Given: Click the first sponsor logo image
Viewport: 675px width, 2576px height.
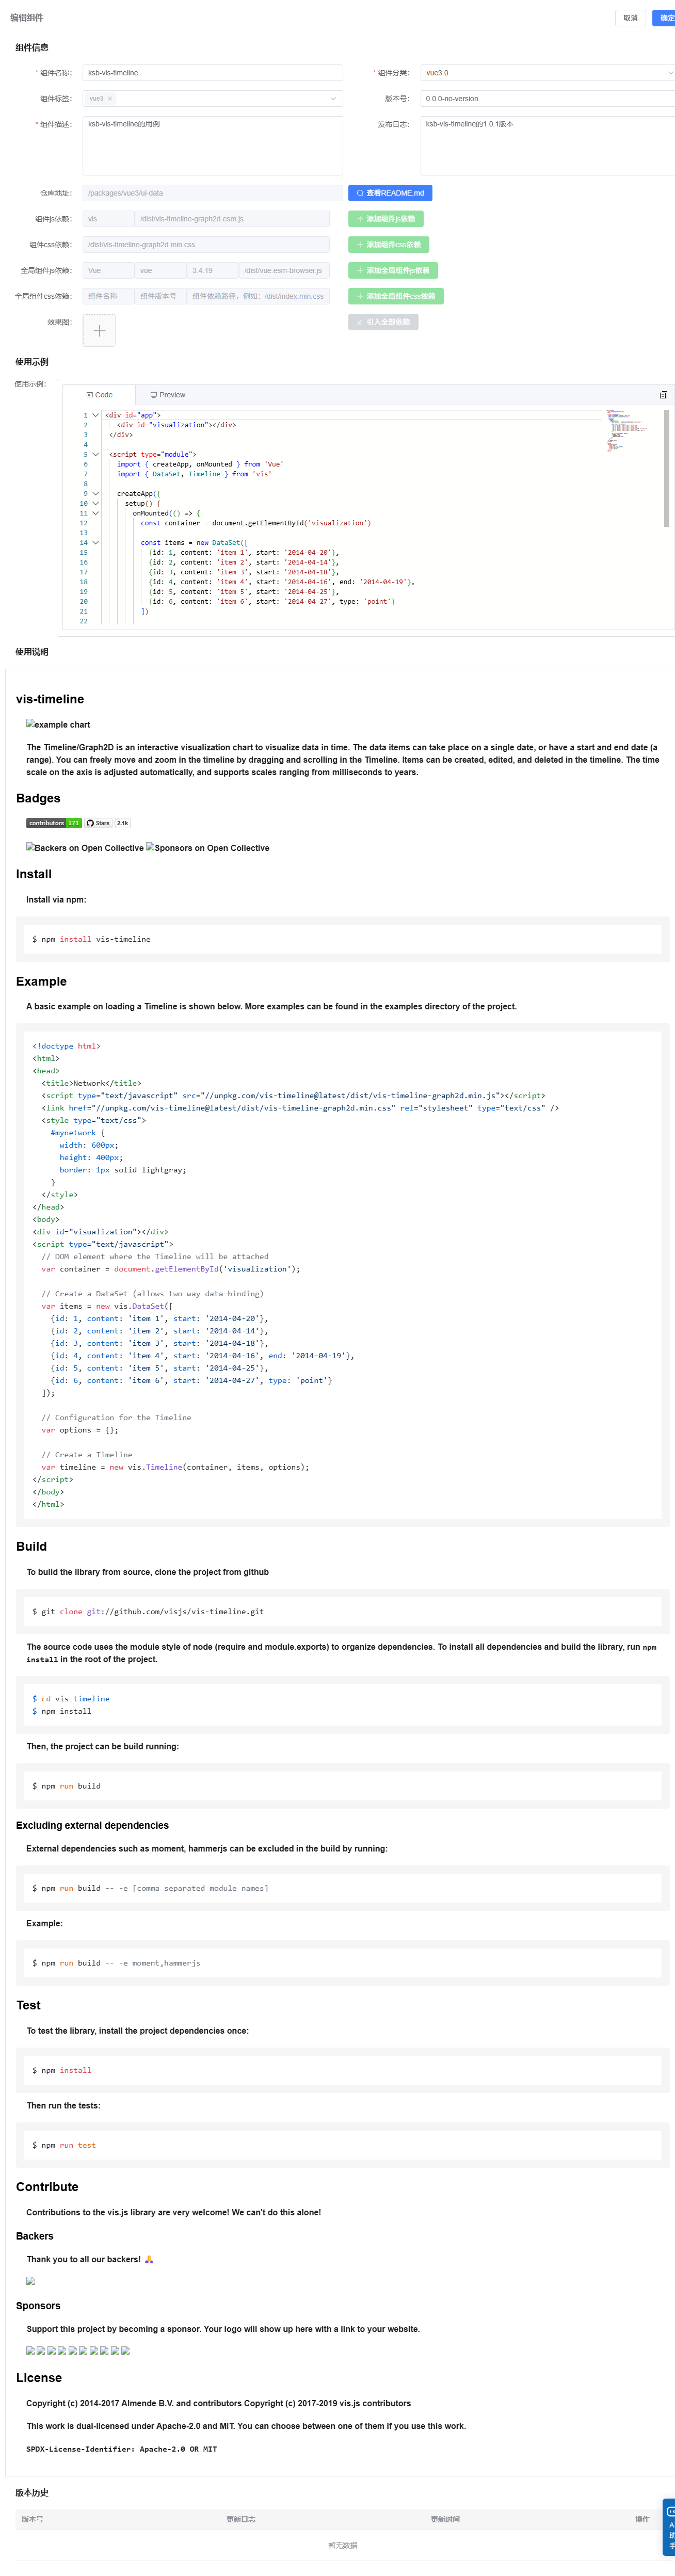Looking at the screenshot, I should click(31, 2351).
